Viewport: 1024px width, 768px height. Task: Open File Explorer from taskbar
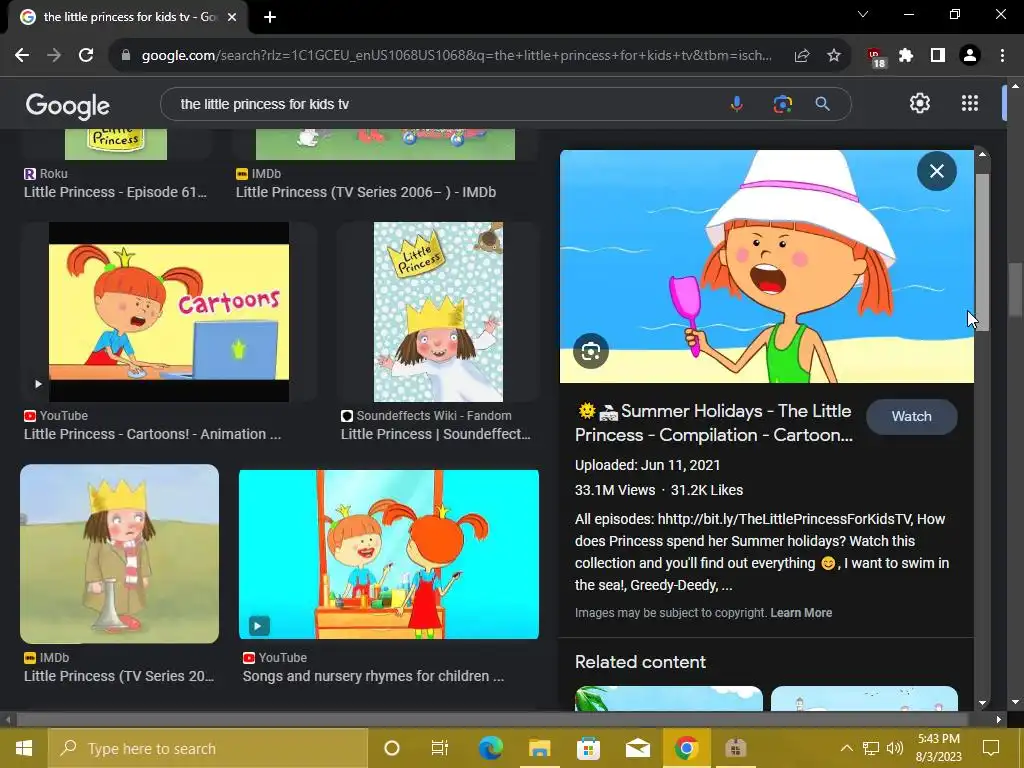pos(539,748)
